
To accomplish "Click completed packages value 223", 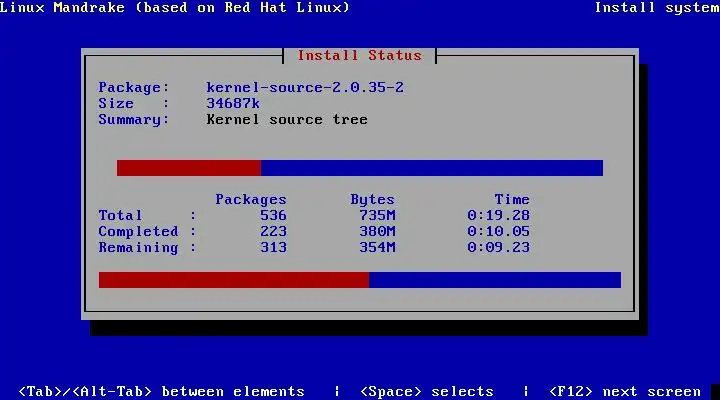I will point(273,231).
